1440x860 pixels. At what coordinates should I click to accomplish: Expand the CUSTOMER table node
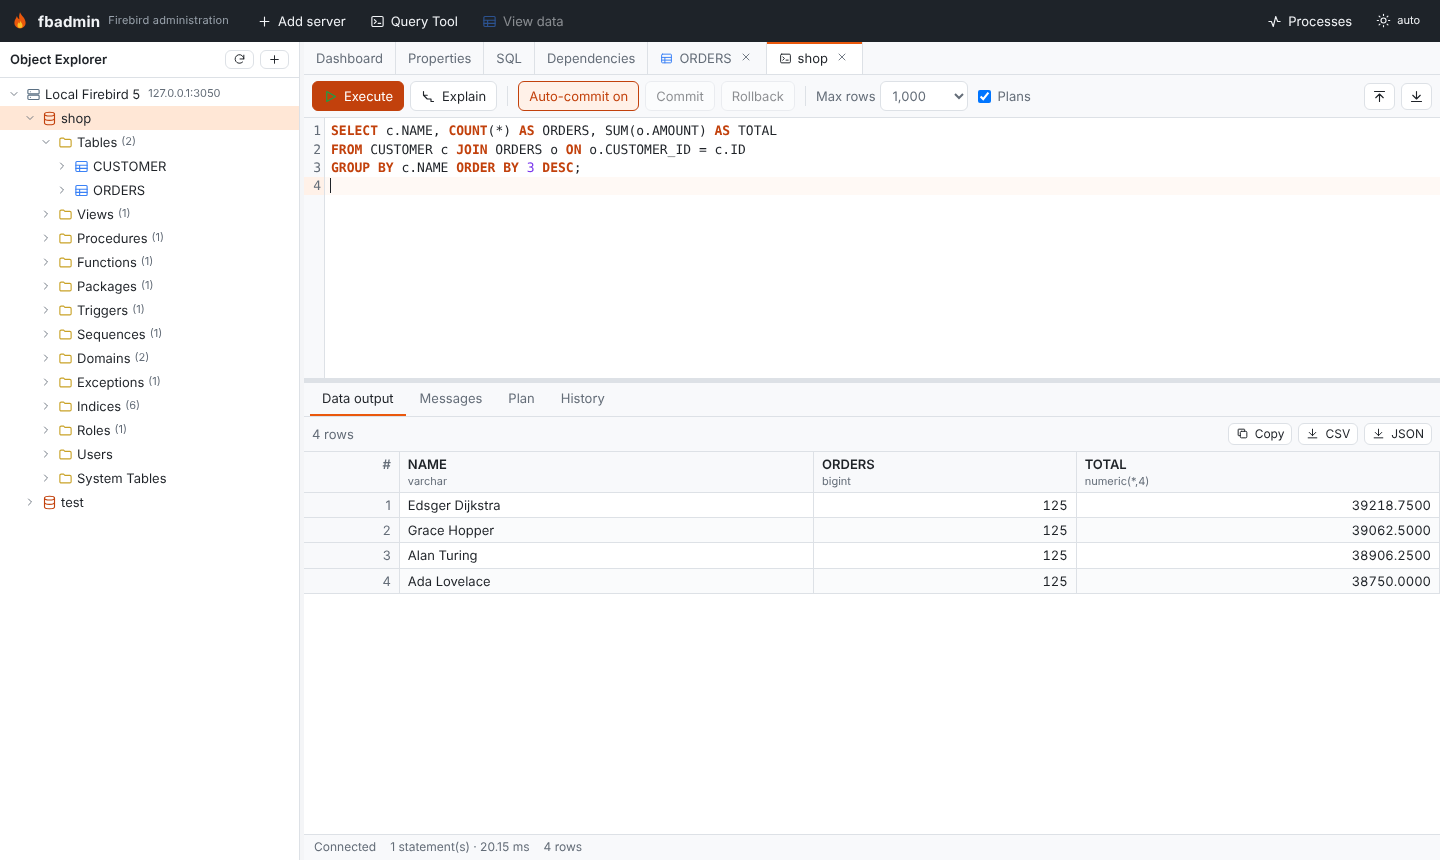pyautogui.click(x=62, y=166)
